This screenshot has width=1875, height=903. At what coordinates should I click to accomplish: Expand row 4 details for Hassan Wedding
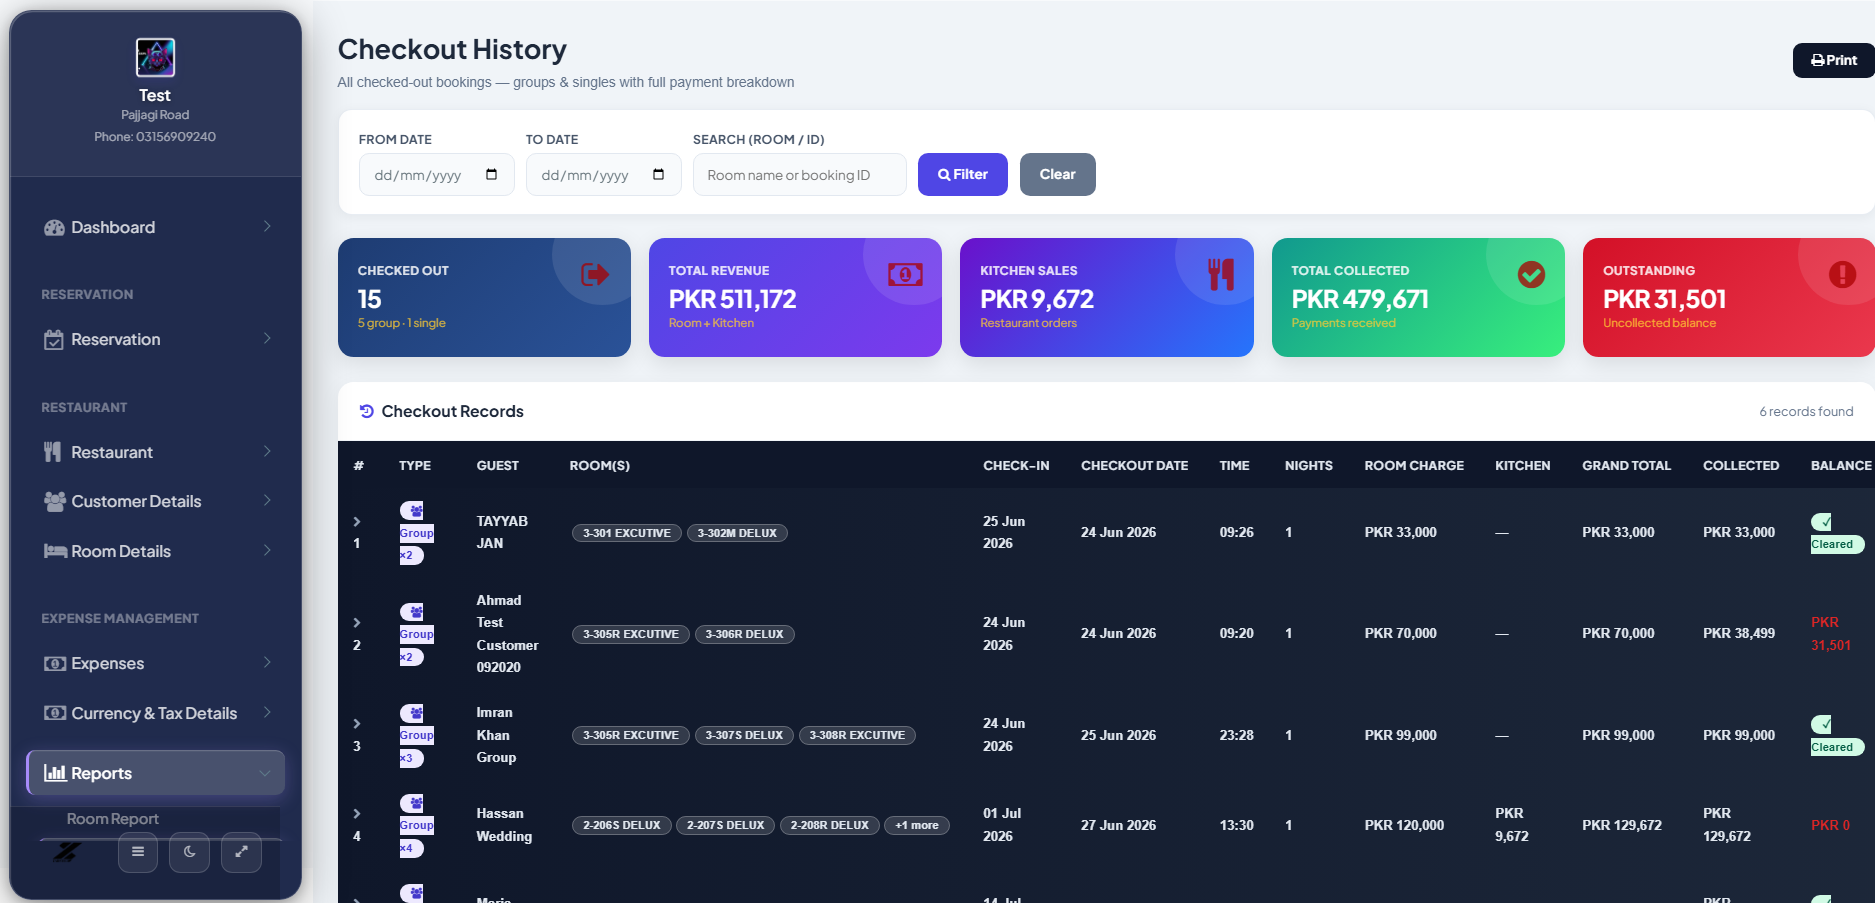[x=357, y=813]
